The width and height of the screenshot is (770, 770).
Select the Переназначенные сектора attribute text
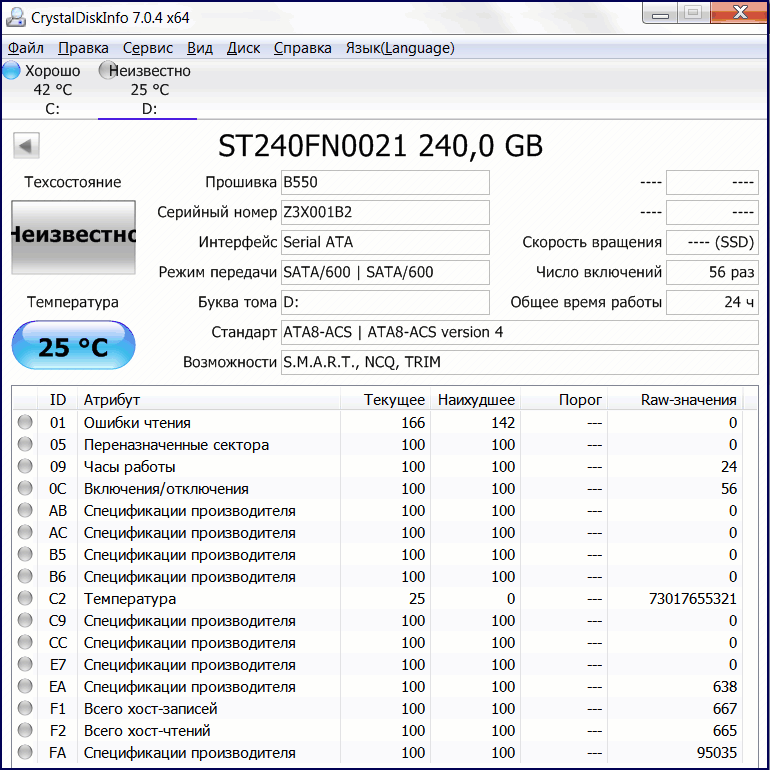176,445
